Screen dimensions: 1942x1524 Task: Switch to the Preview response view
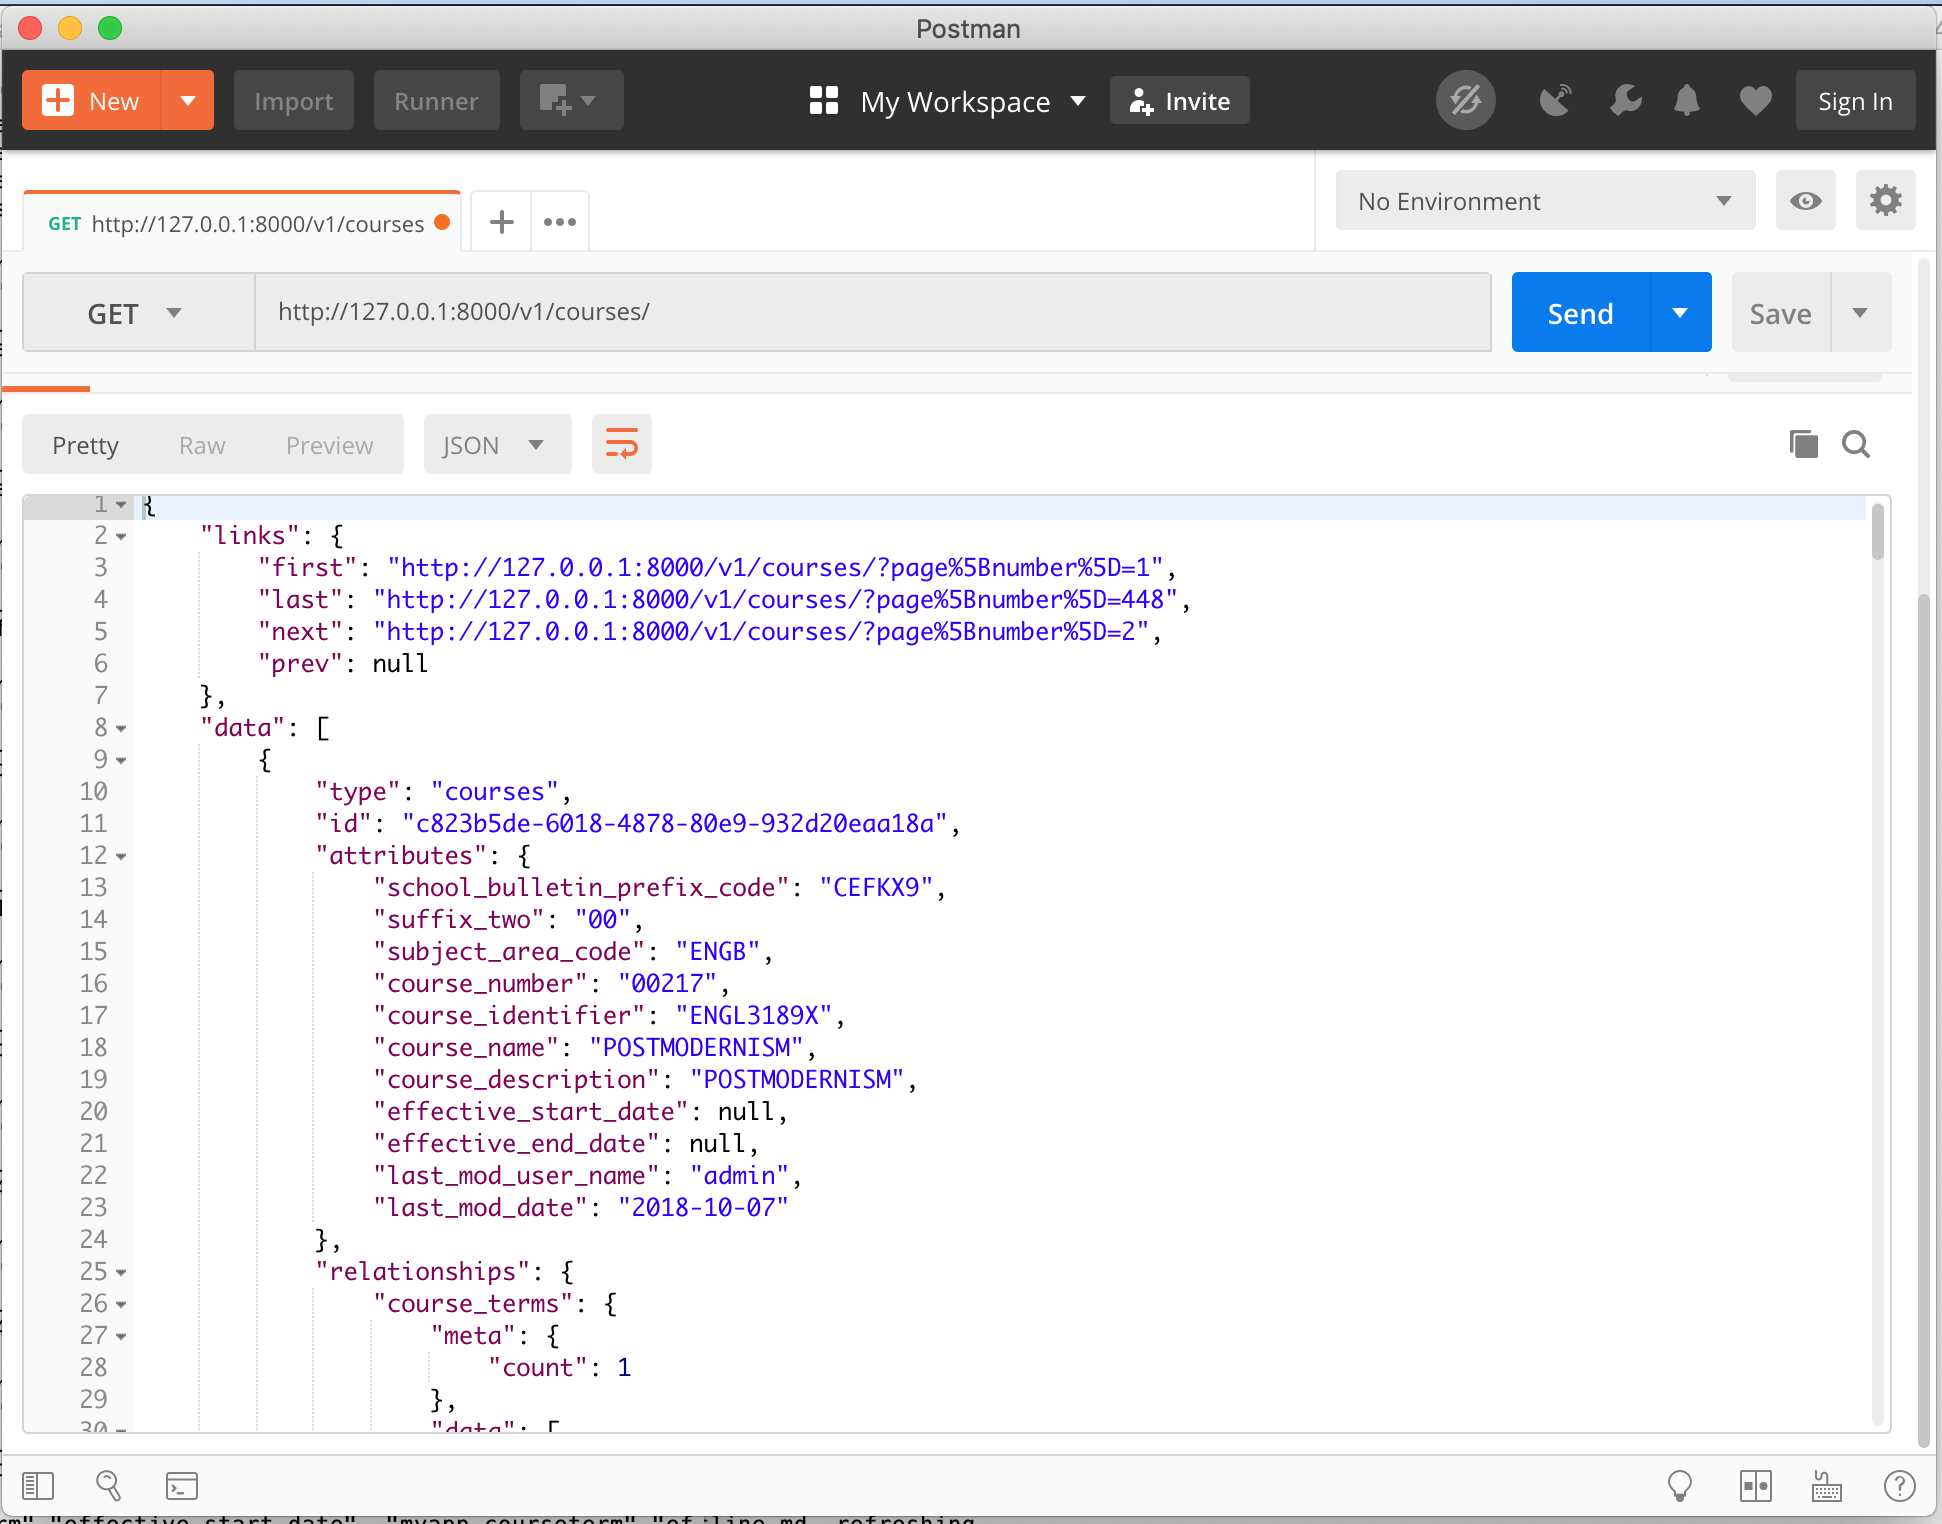click(x=329, y=445)
